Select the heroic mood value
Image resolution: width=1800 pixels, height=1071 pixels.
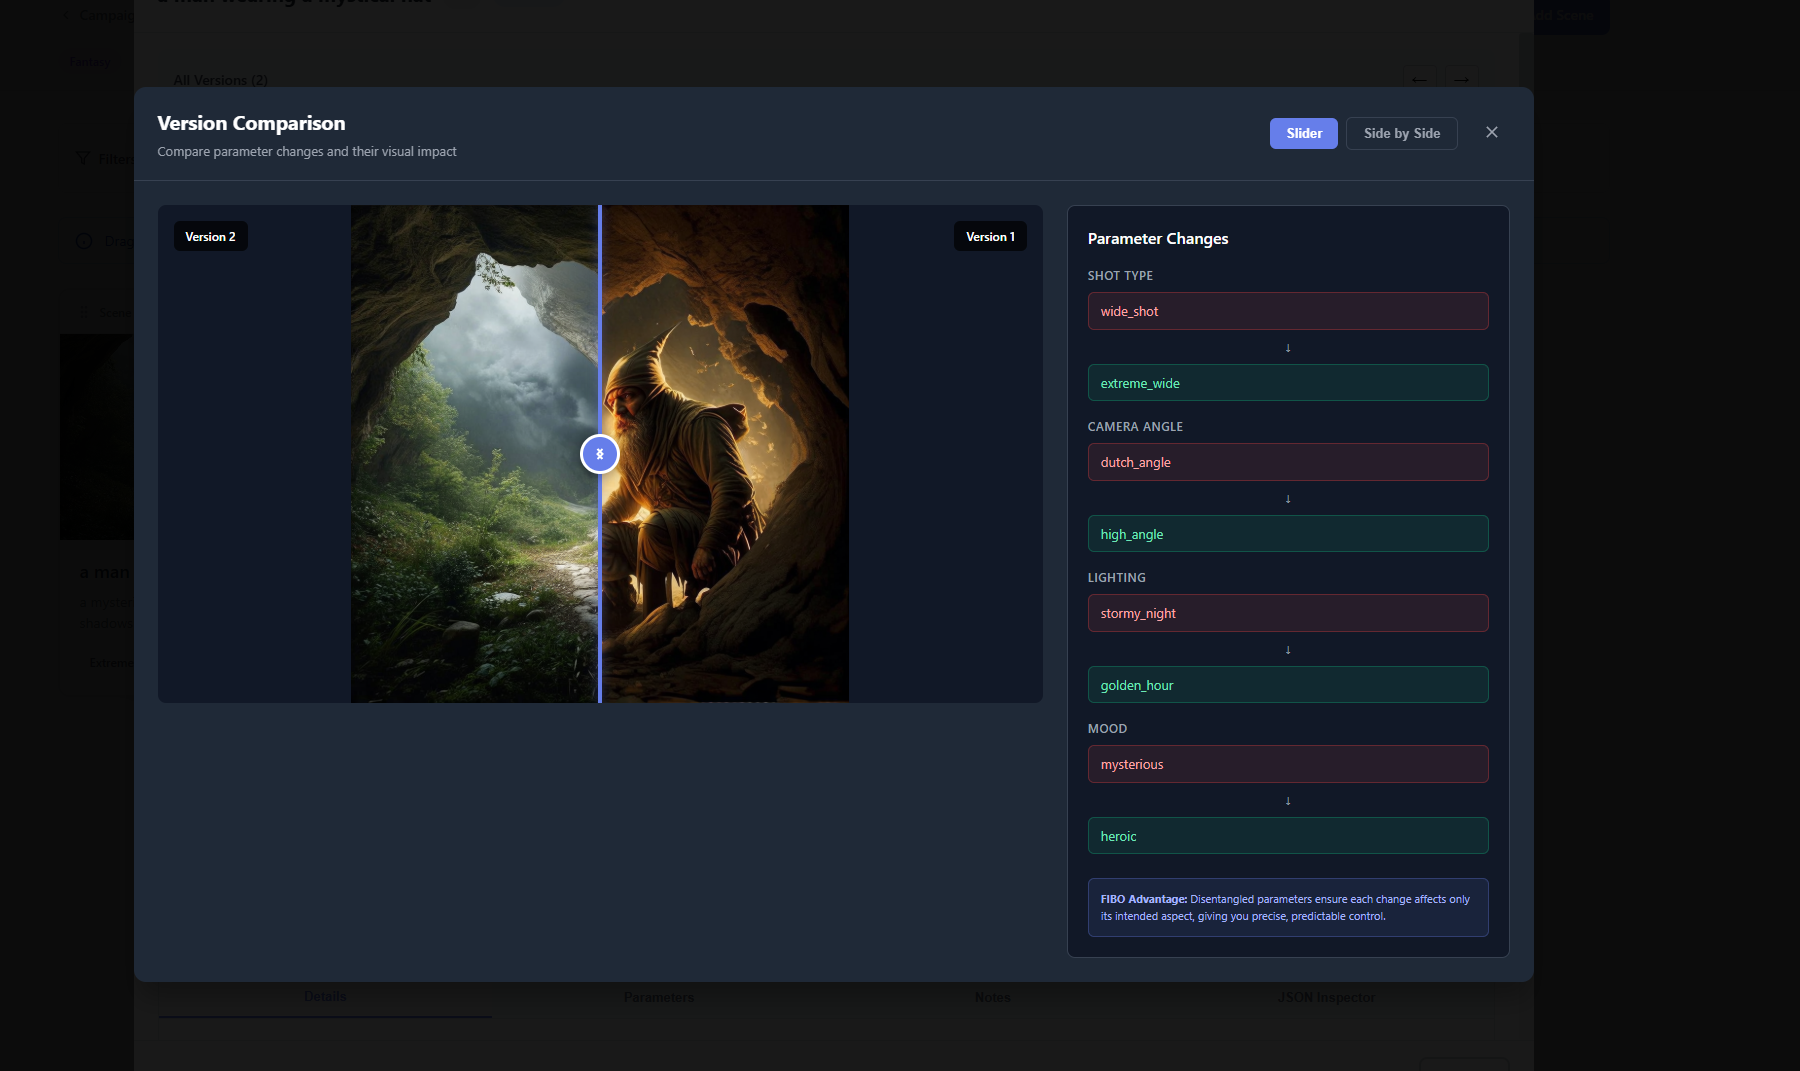pos(1288,836)
